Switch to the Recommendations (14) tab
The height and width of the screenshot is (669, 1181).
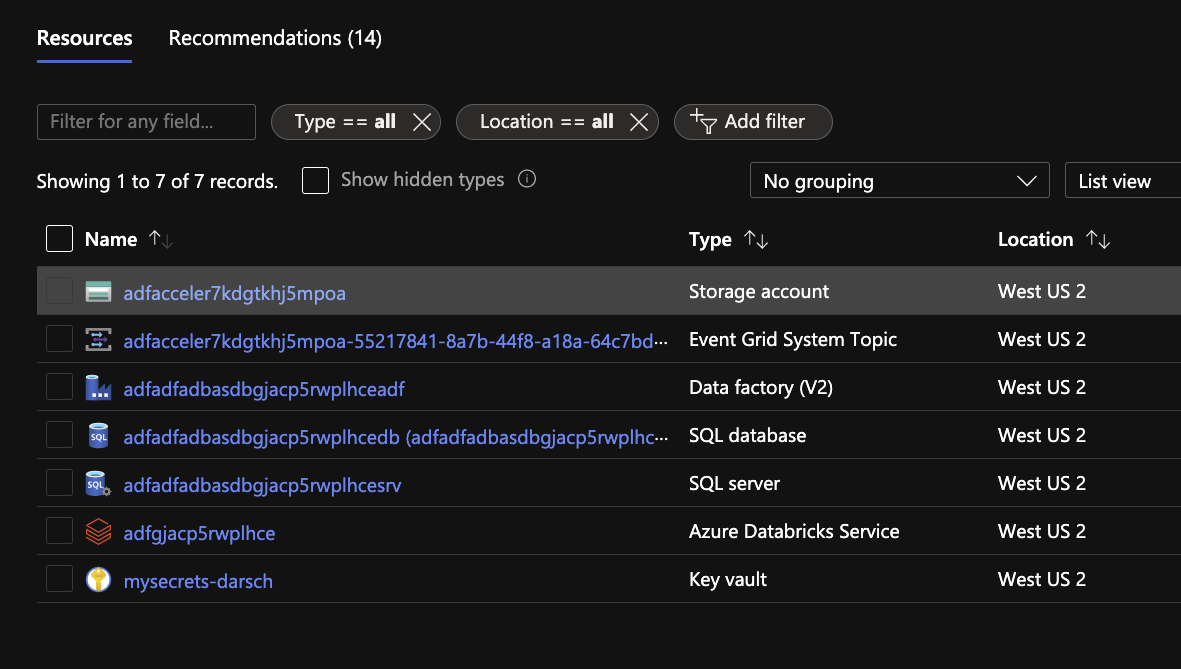tap(275, 38)
